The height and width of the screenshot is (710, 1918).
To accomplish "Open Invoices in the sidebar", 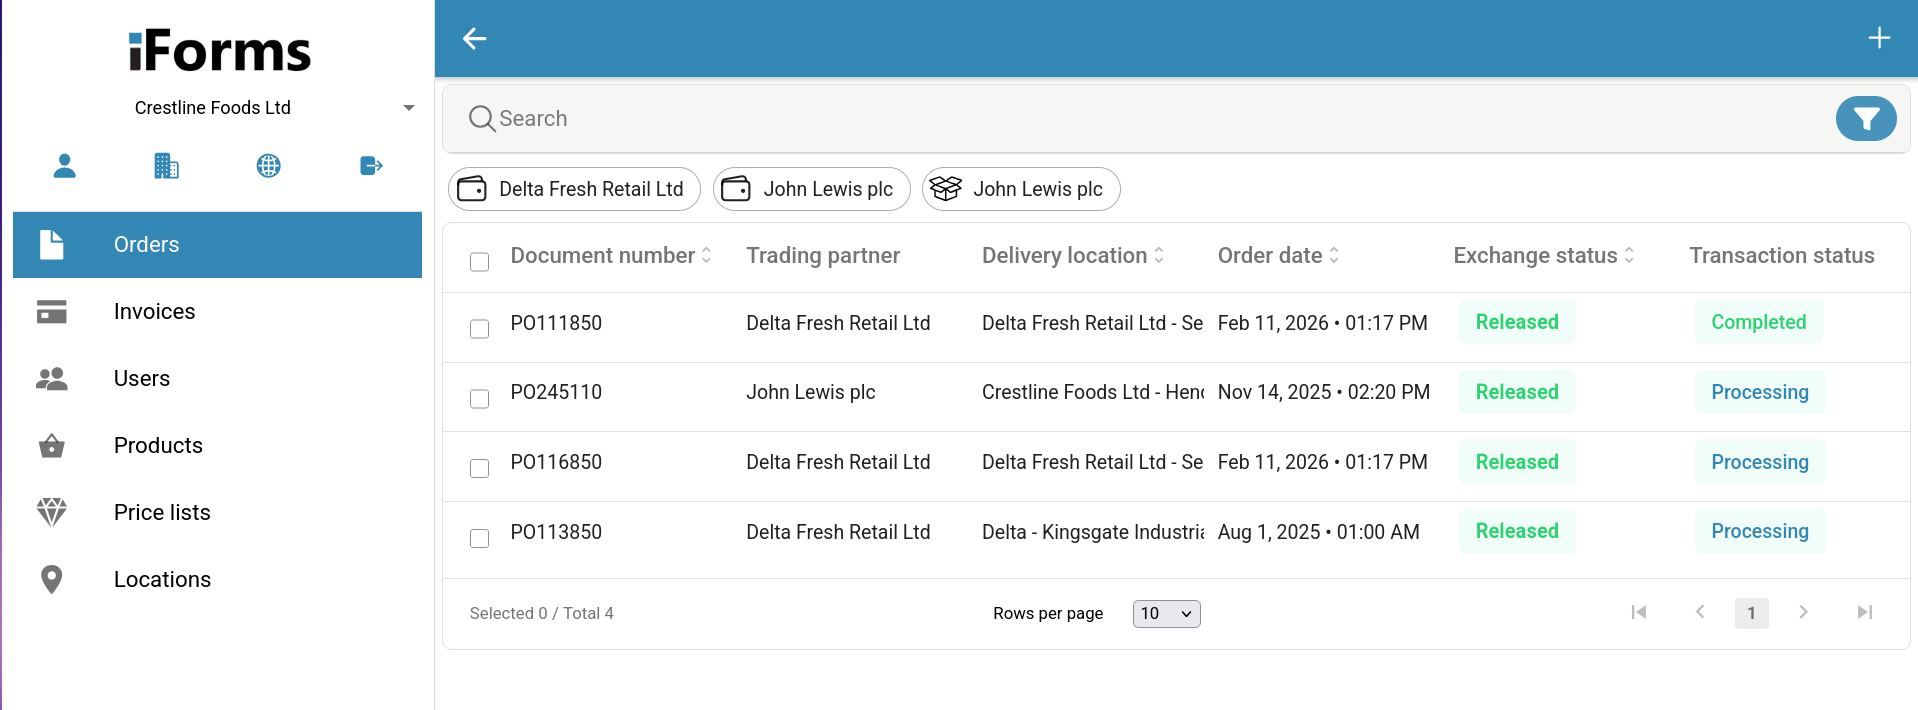I will (x=154, y=312).
